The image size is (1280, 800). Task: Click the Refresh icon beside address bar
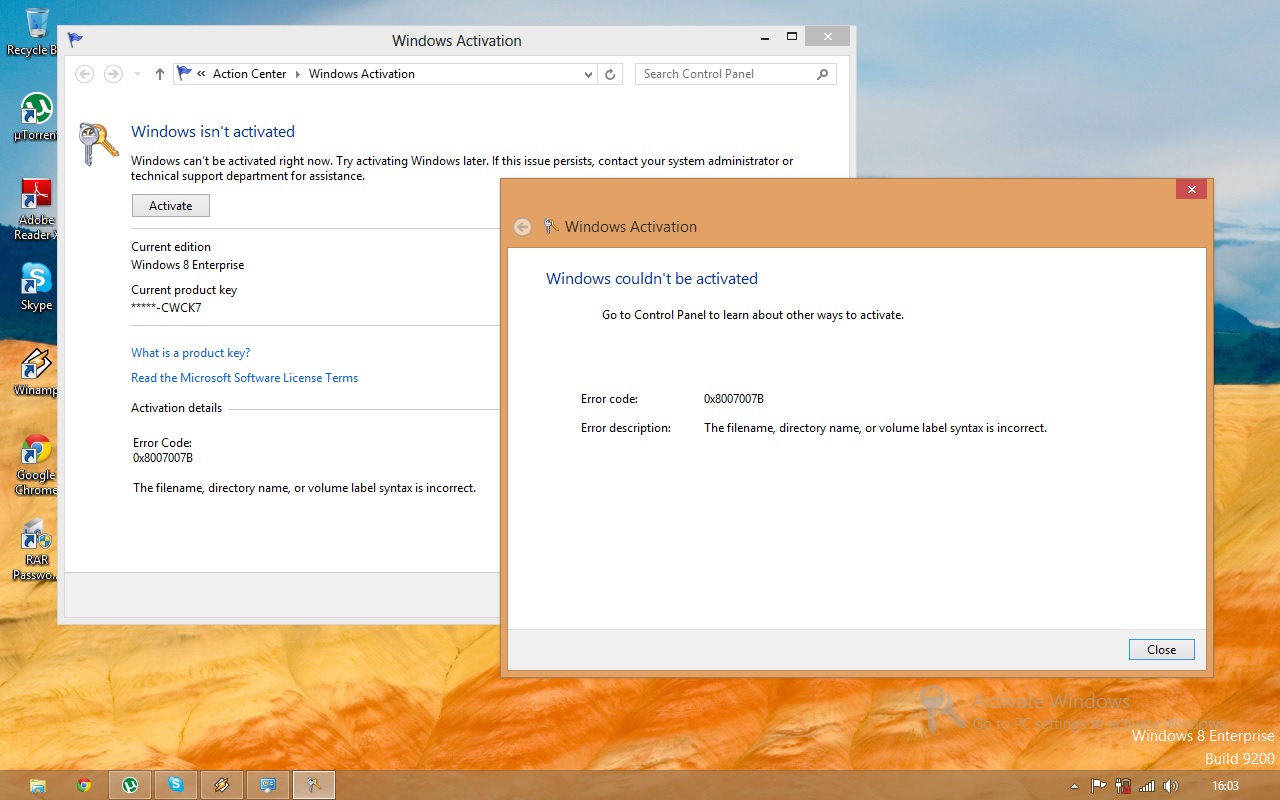coord(610,74)
